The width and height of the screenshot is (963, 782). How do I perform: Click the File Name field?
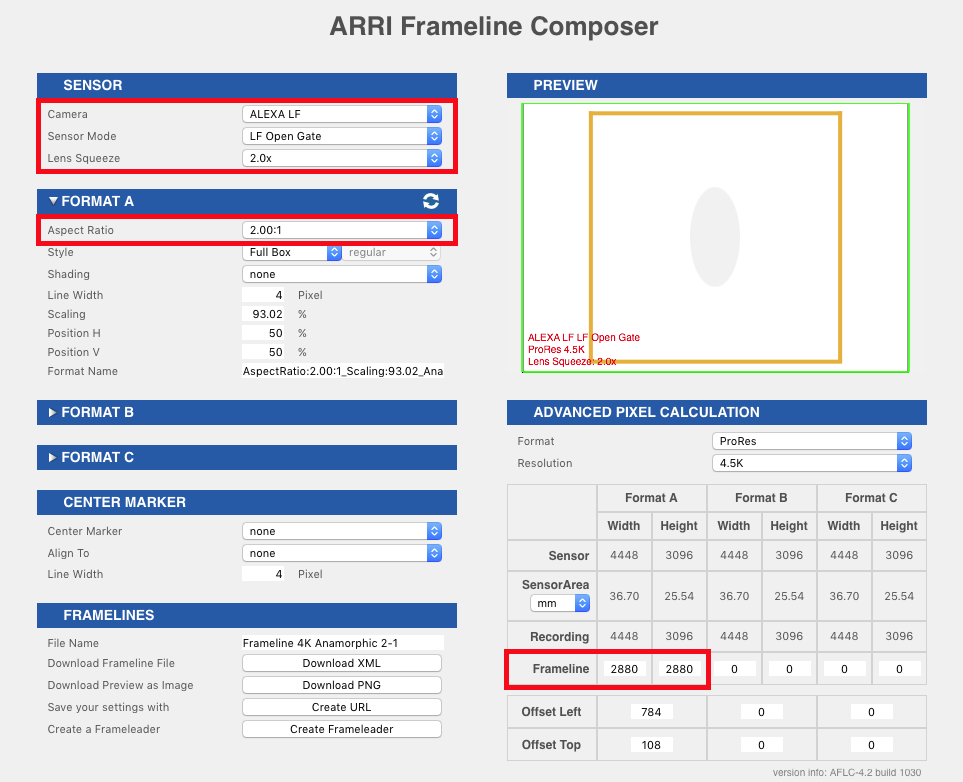point(343,643)
